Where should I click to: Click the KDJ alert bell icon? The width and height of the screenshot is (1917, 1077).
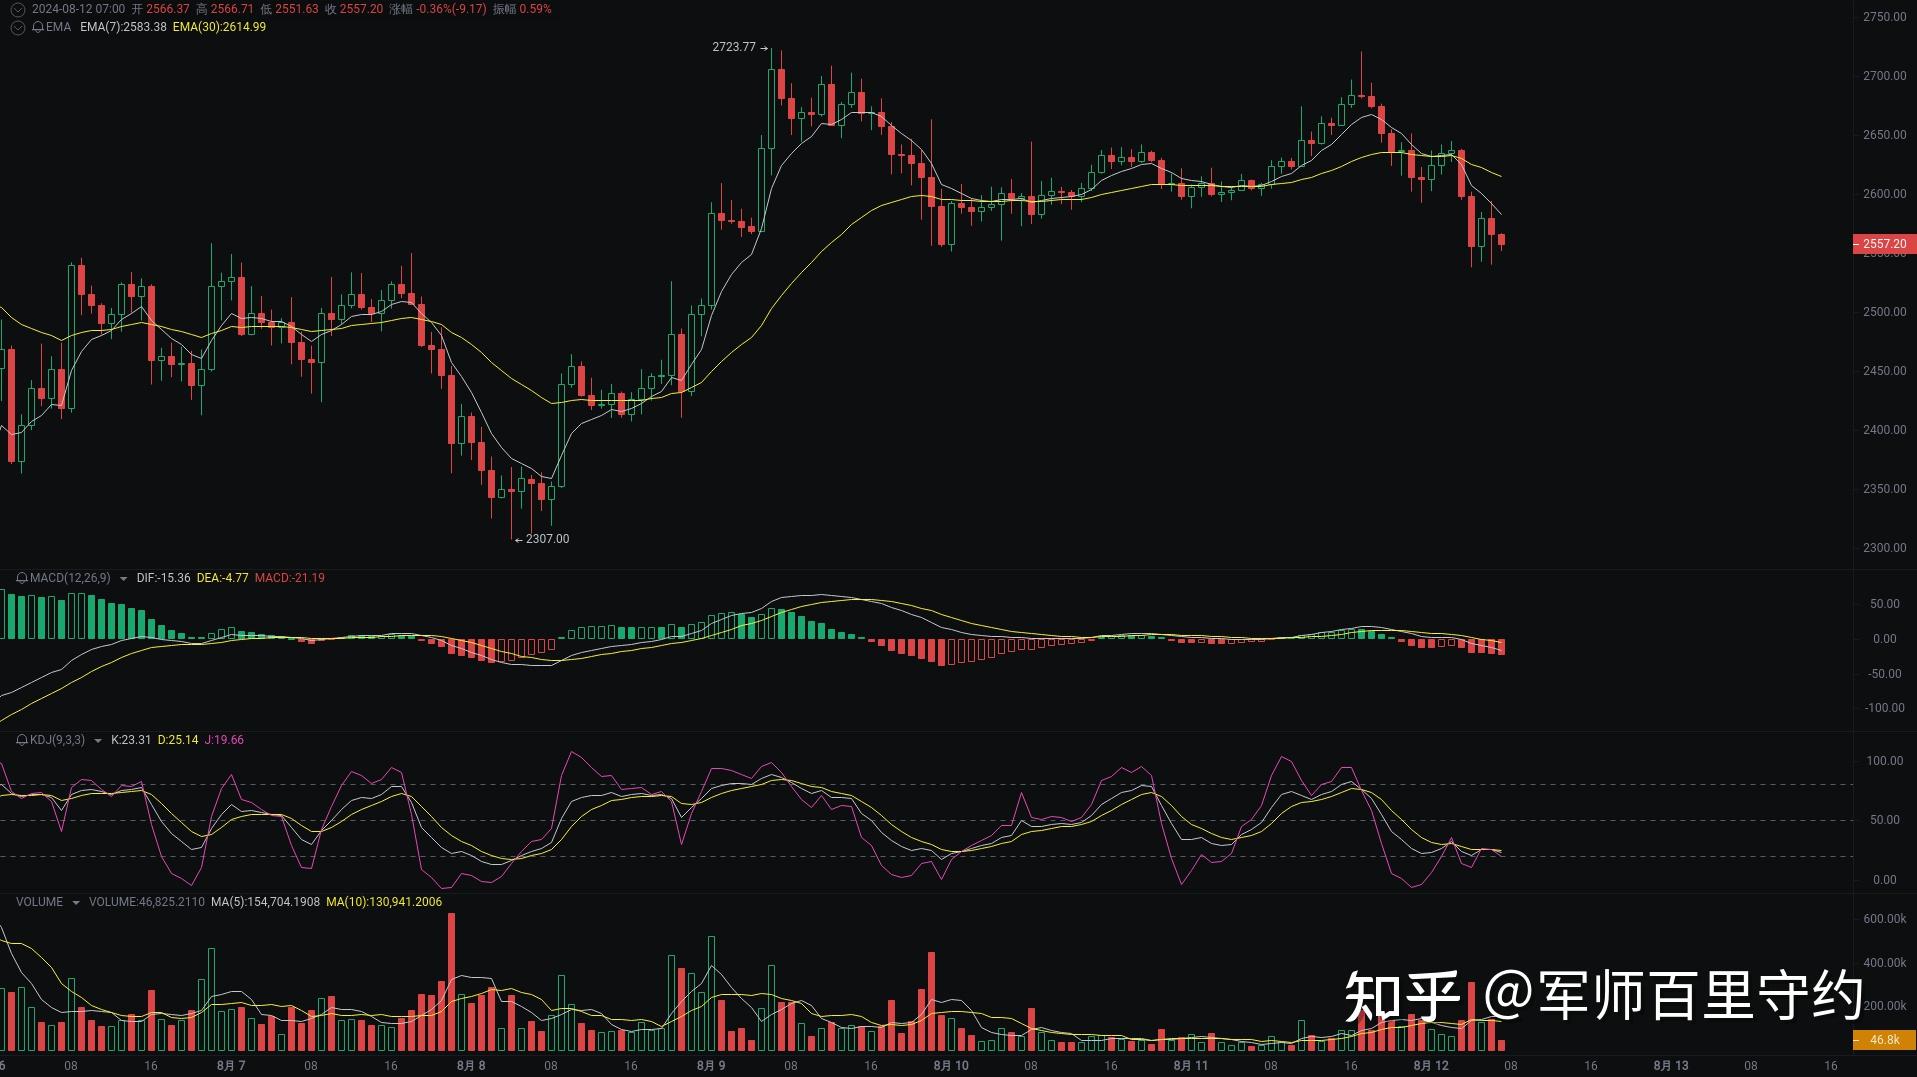point(22,740)
